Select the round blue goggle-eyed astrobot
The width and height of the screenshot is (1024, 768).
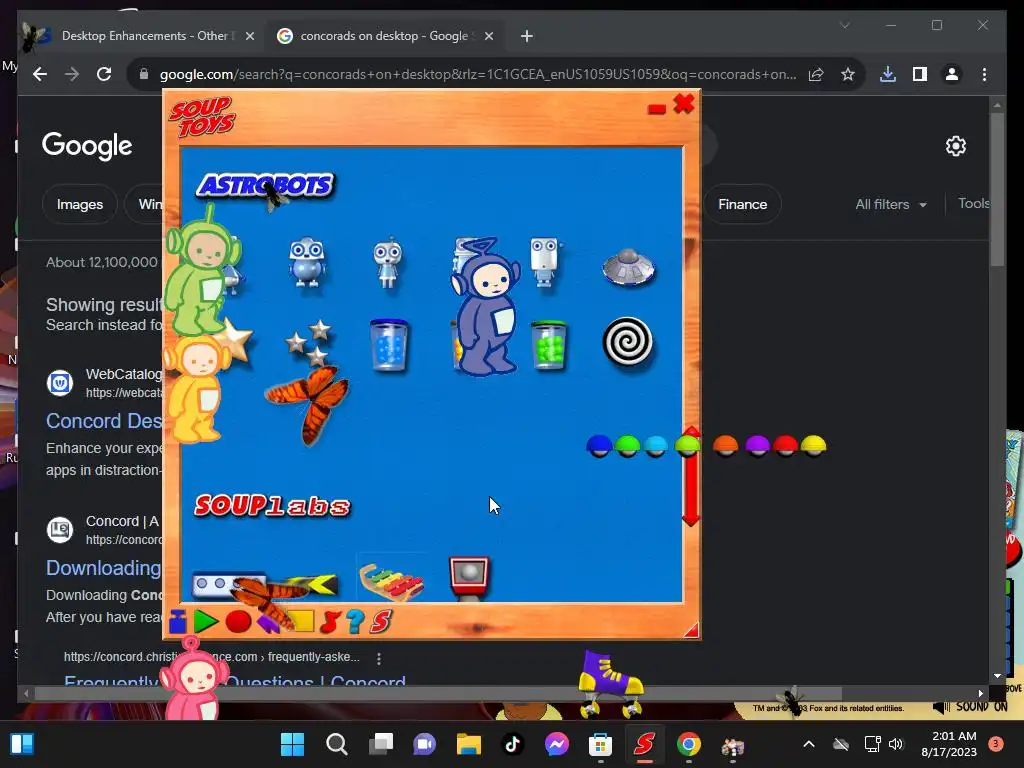click(x=306, y=263)
